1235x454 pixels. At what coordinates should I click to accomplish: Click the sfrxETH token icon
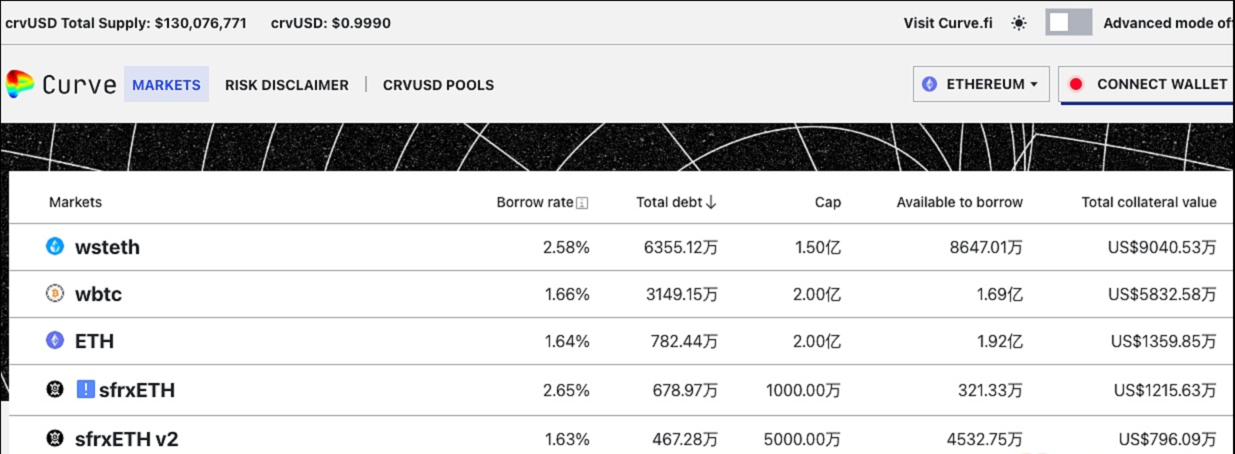pos(55,389)
